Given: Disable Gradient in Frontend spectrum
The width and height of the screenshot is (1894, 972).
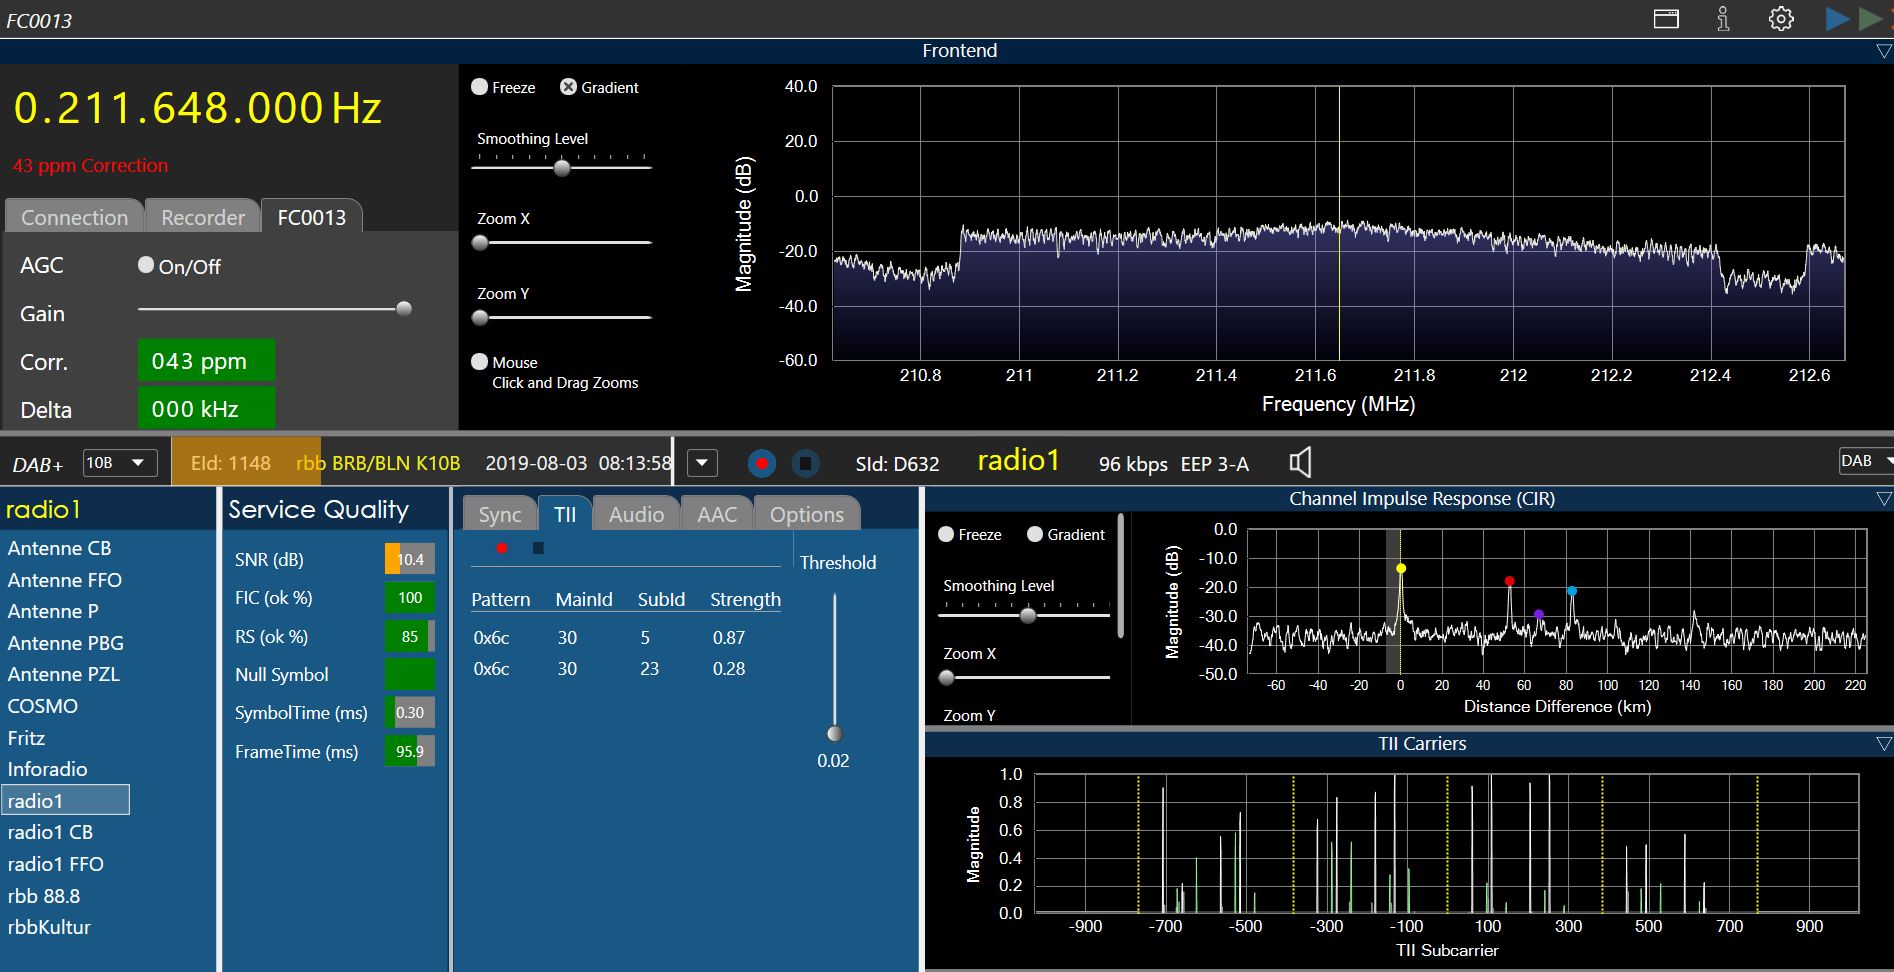Looking at the screenshot, I should pyautogui.click(x=568, y=87).
